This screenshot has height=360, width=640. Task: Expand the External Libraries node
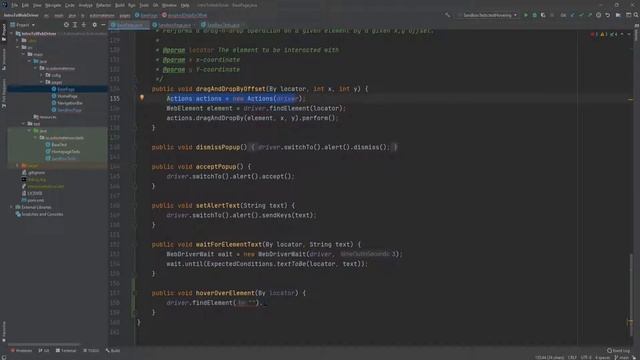point(11,207)
